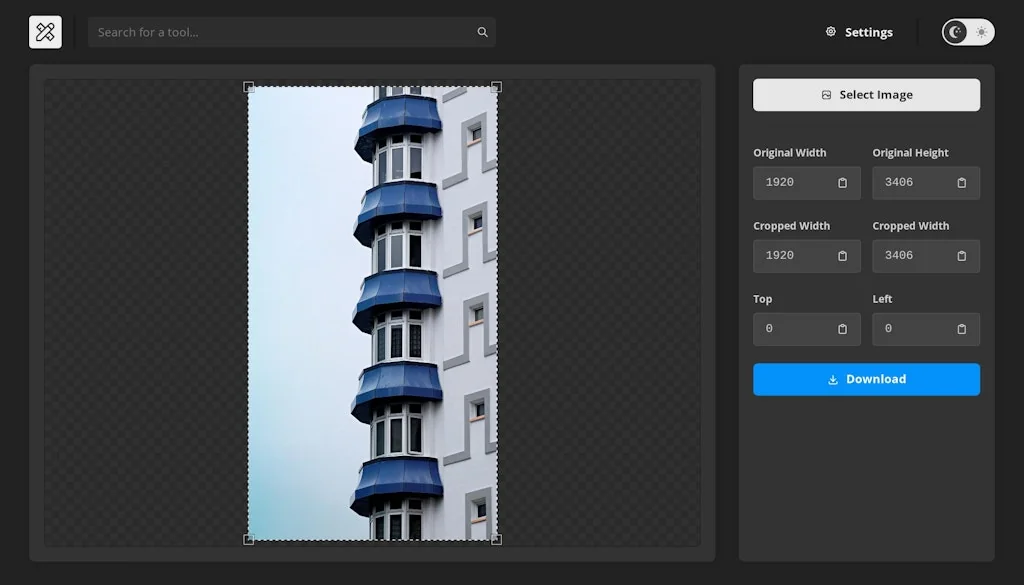Click the building image in crop area
The image size is (1024, 585).
(x=372, y=313)
